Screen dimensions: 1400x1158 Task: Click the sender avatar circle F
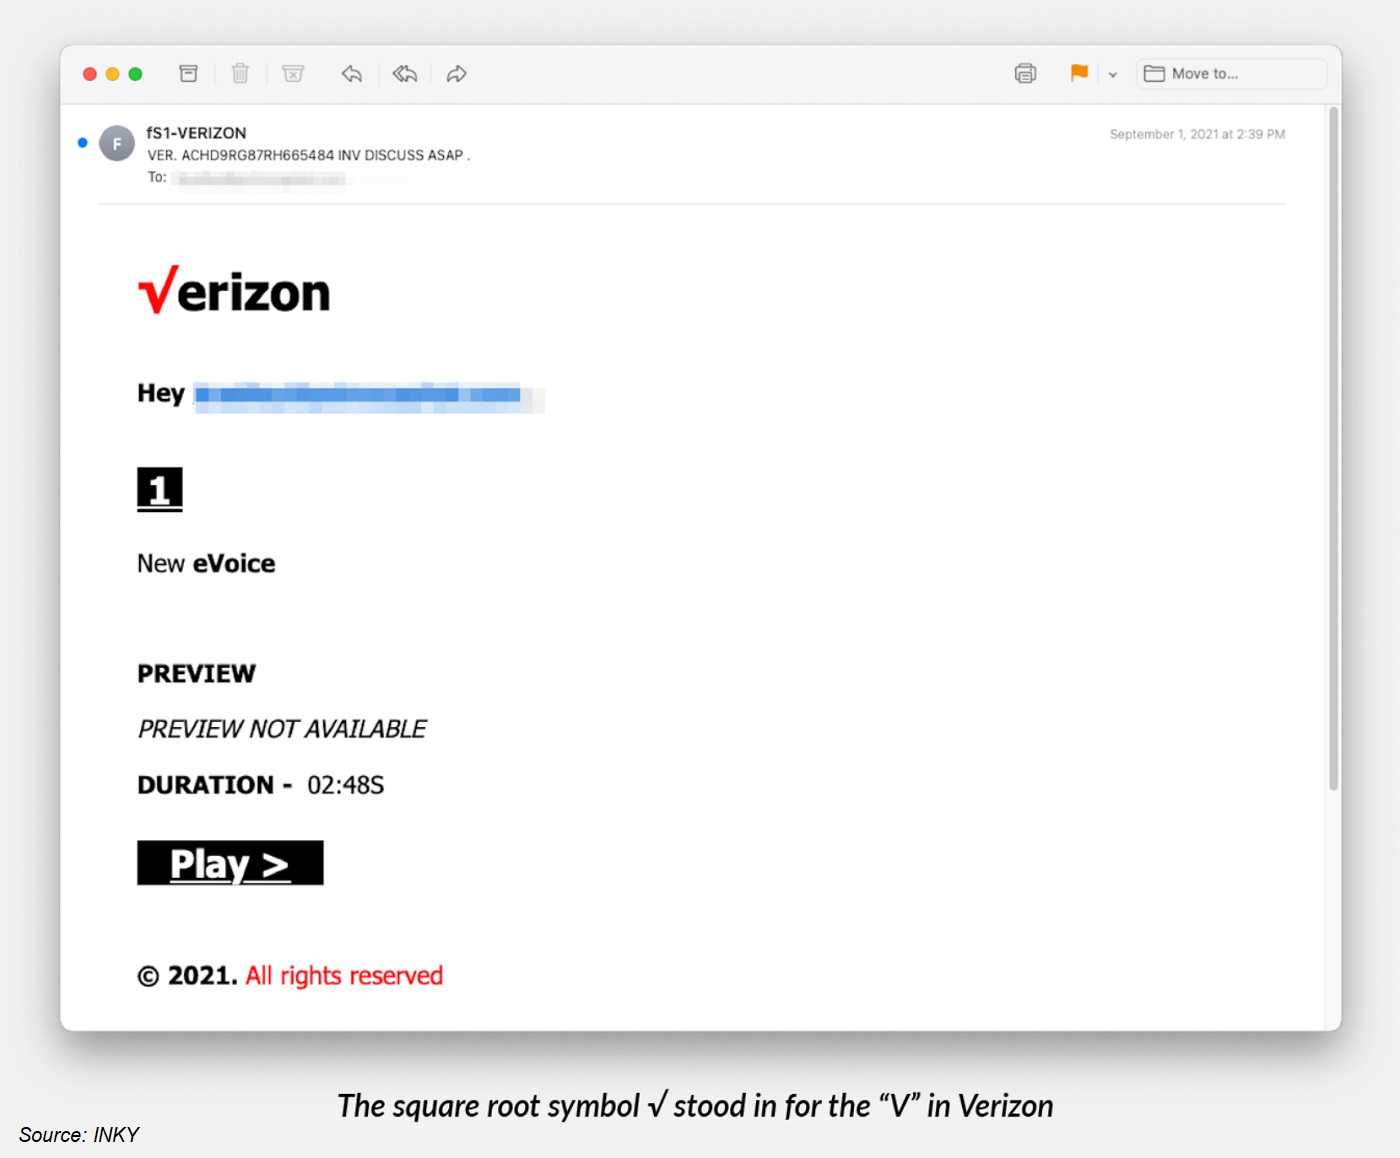tap(117, 143)
